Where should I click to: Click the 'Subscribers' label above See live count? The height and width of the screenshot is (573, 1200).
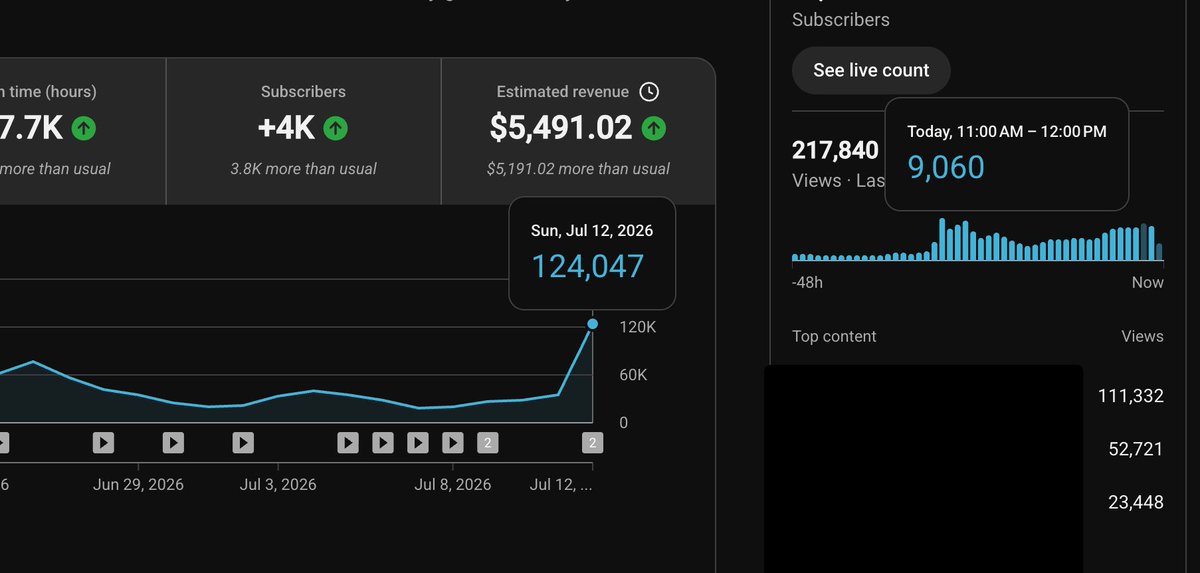(x=841, y=20)
